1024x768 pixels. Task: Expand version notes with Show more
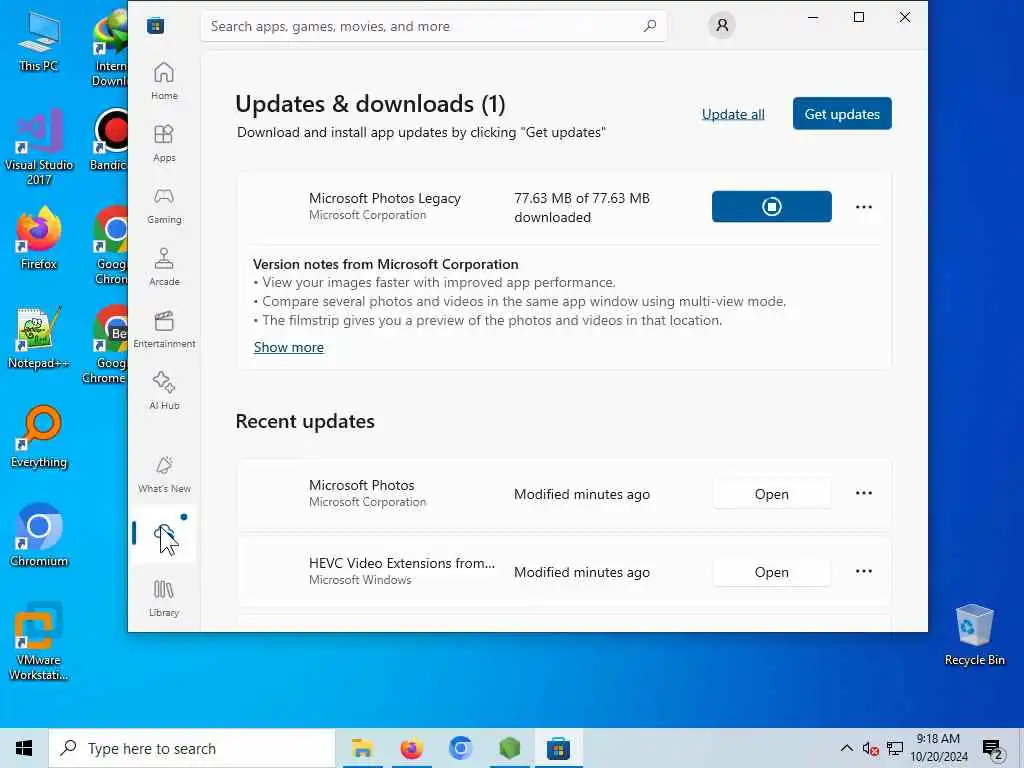click(x=289, y=347)
